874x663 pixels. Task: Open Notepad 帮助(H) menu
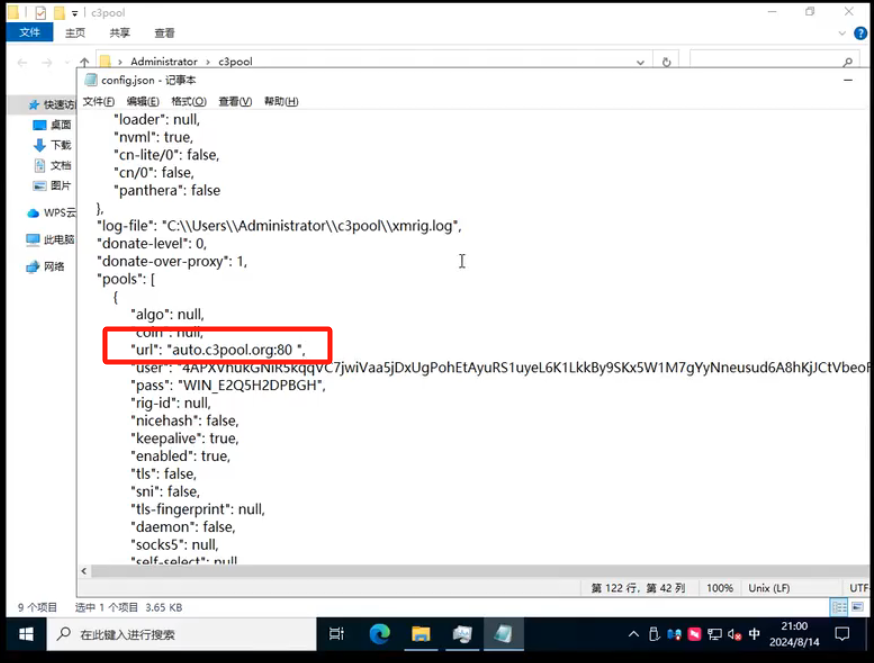[x=281, y=101]
